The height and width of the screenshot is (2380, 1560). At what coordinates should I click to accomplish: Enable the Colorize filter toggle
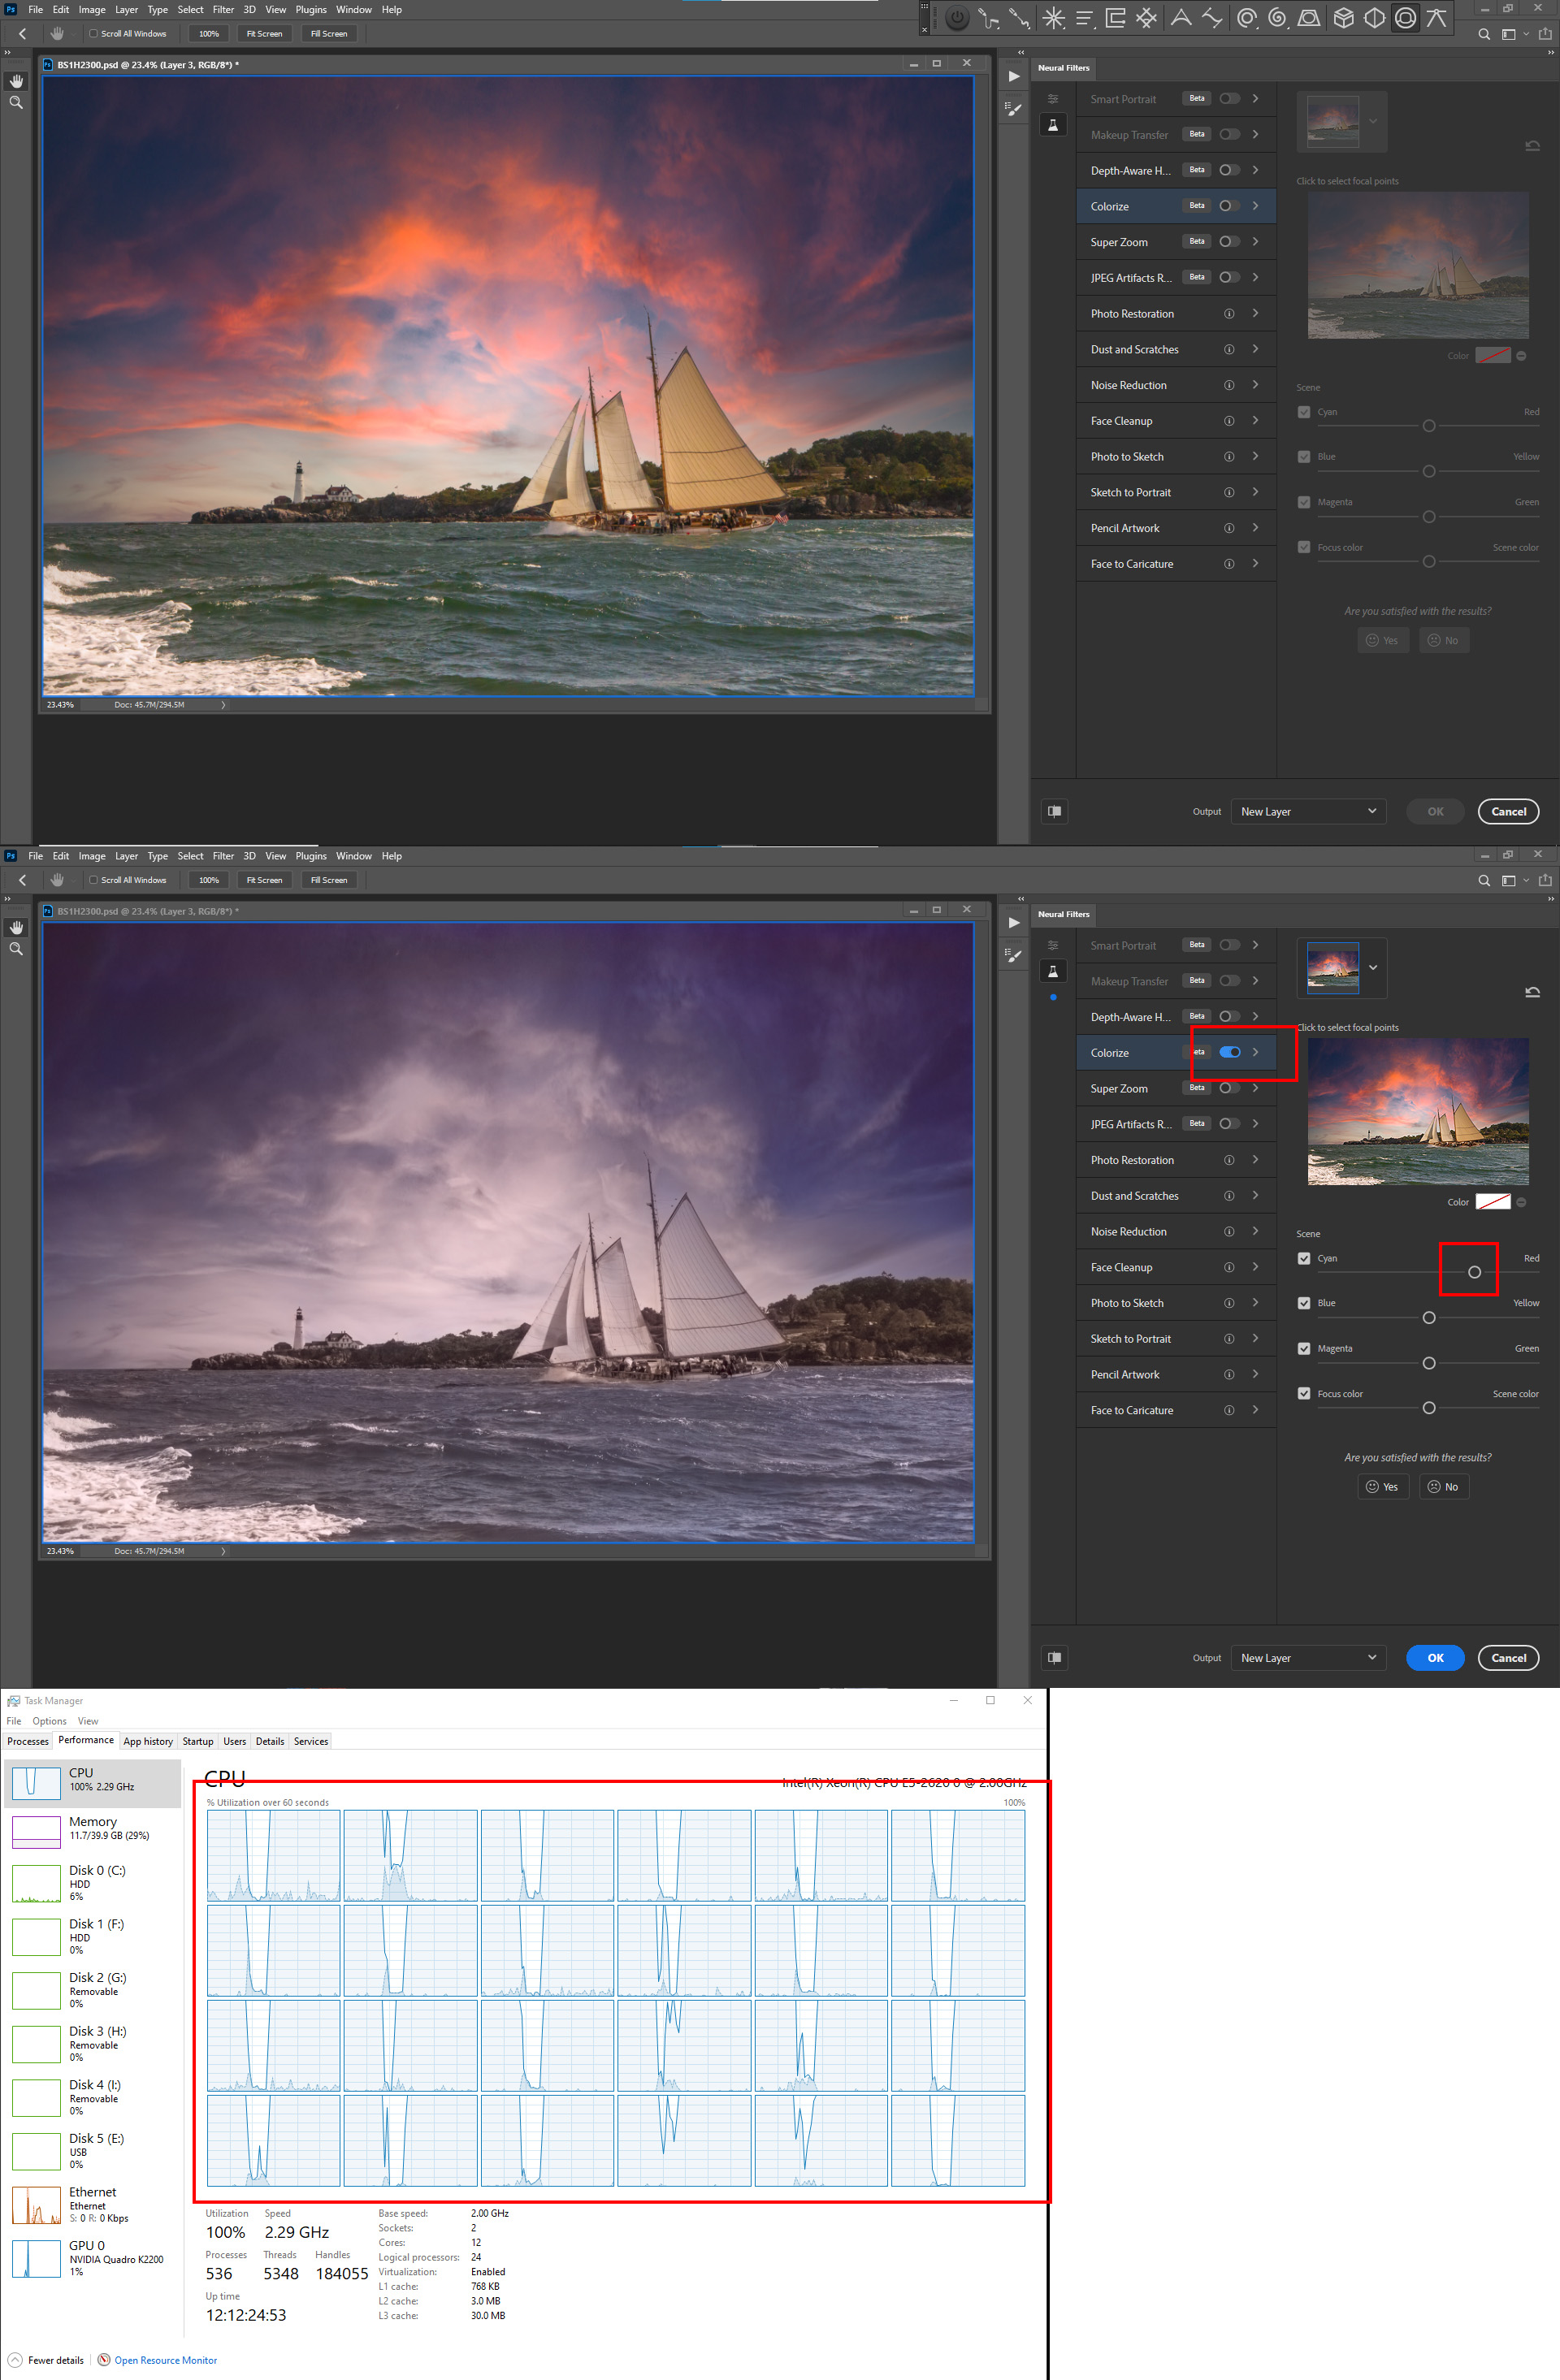(x=1229, y=1051)
